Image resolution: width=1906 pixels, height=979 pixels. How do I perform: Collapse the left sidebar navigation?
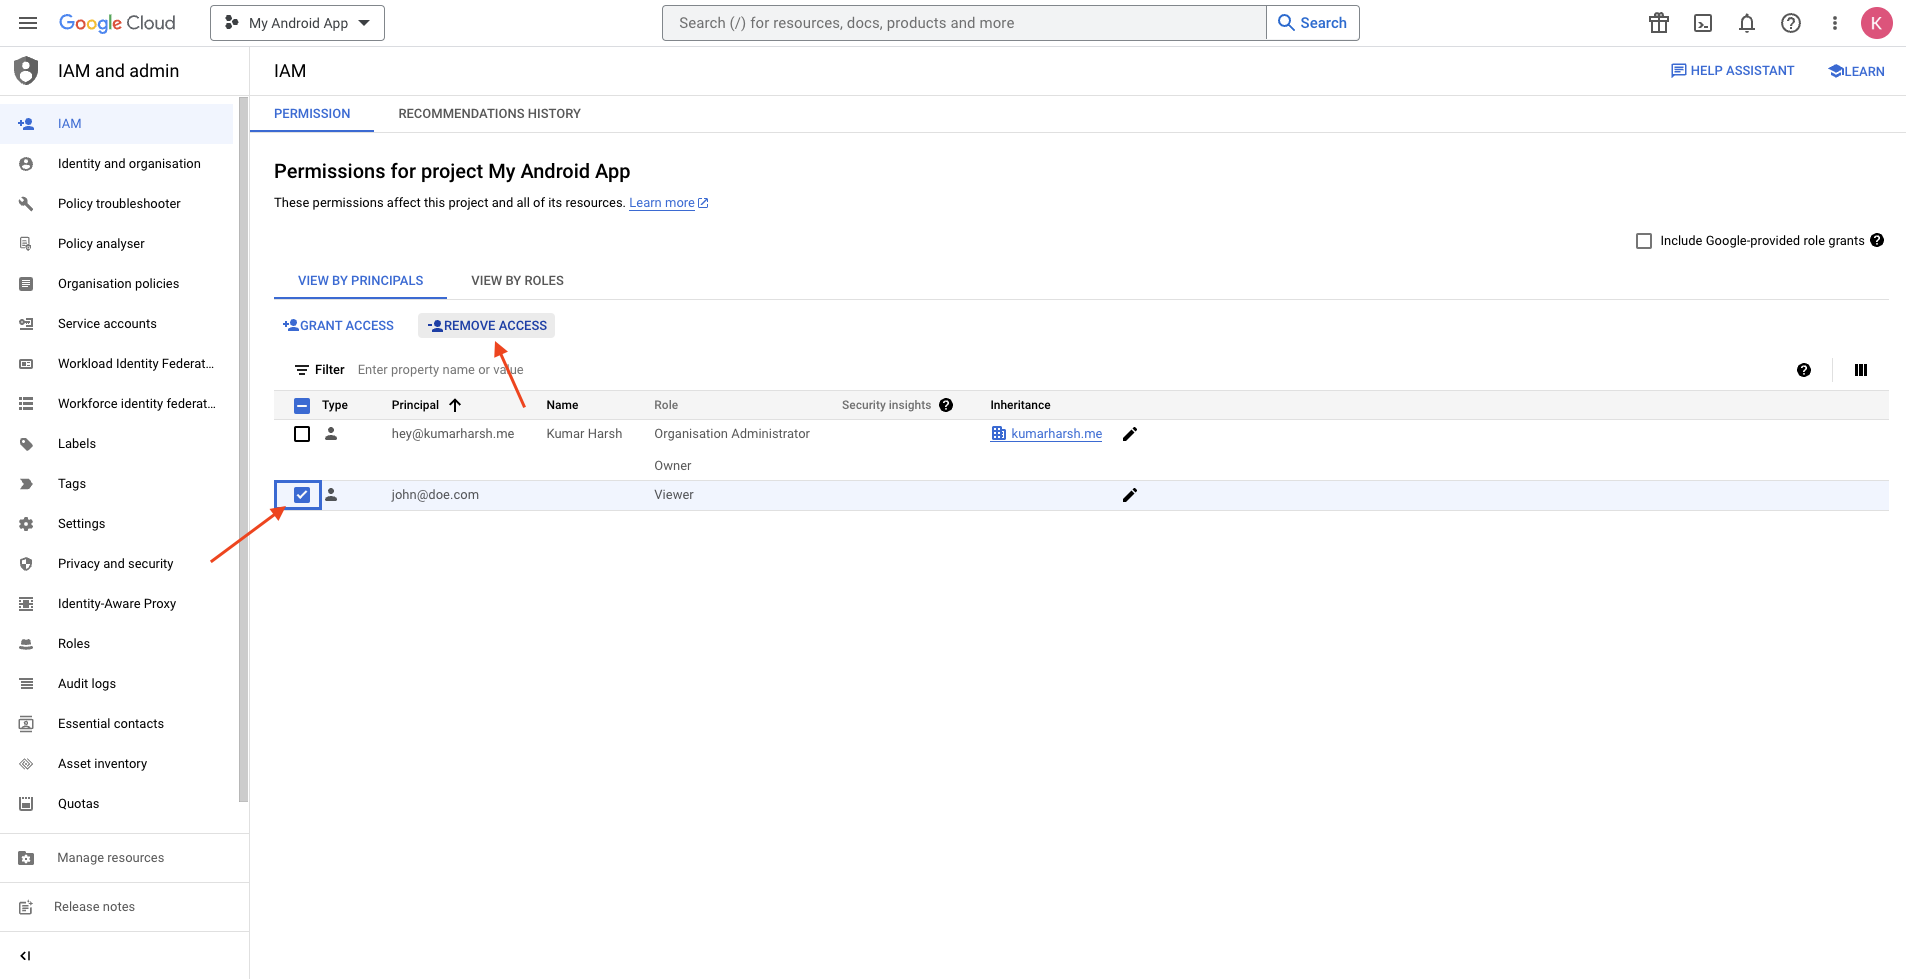pyautogui.click(x=26, y=956)
